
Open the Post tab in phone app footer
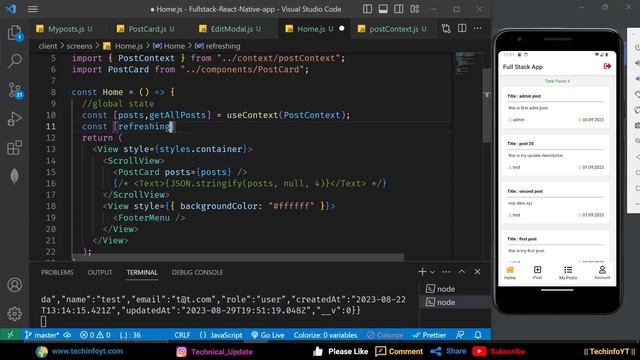(537, 273)
